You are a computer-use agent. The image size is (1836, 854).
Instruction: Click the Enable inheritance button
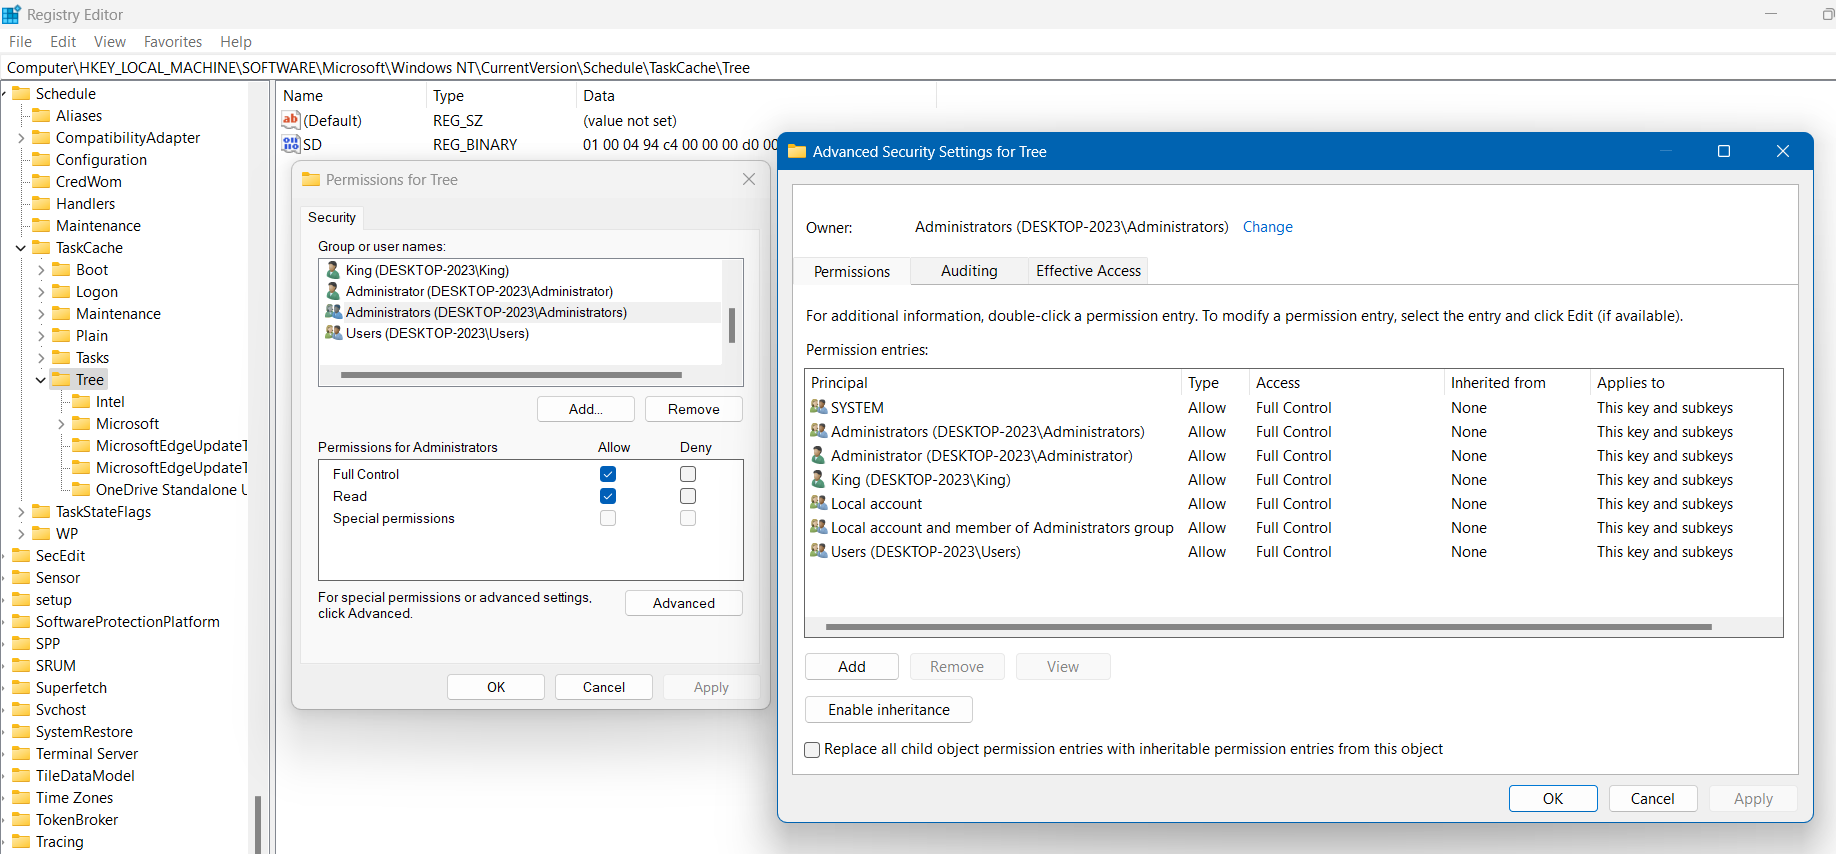[x=888, y=710]
